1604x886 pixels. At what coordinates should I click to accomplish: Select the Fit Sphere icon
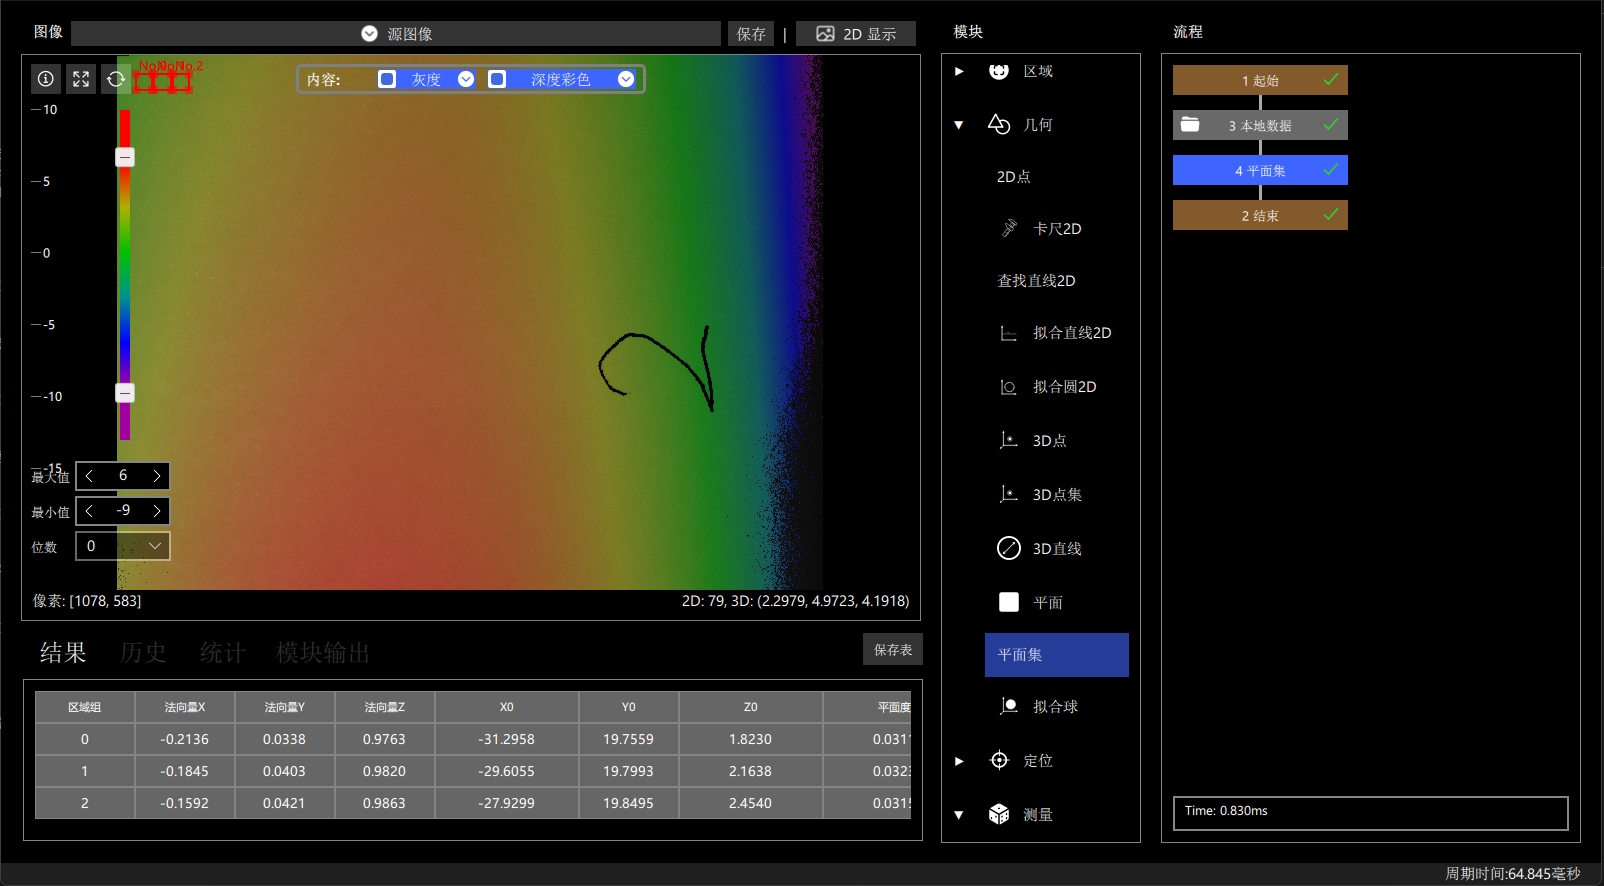[x=1009, y=706]
